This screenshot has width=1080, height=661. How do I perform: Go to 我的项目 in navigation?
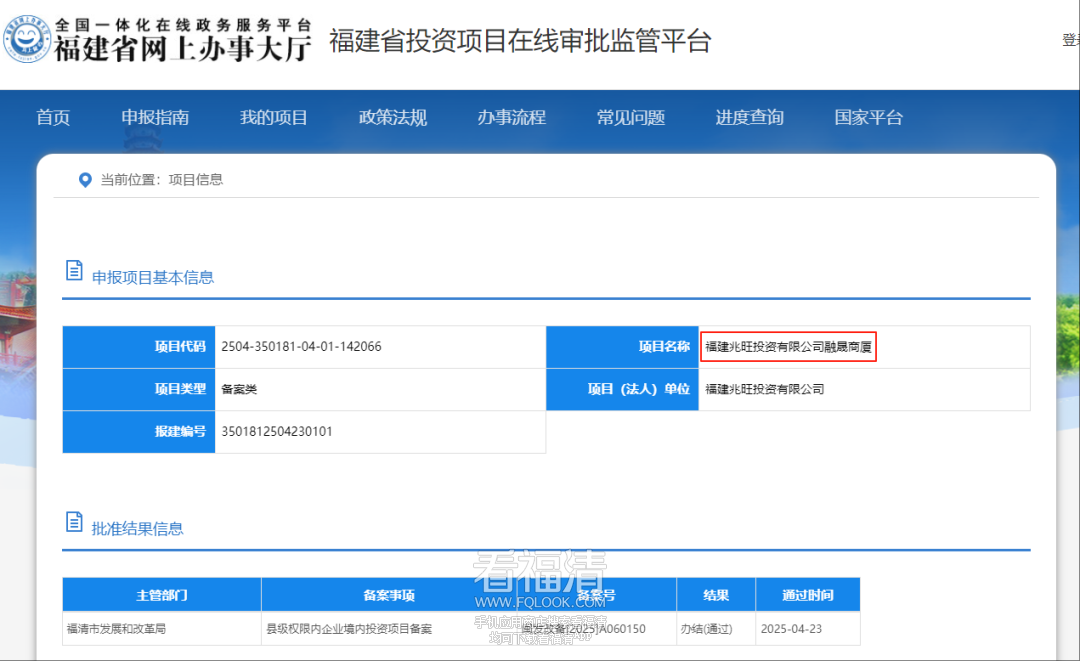click(x=273, y=118)
